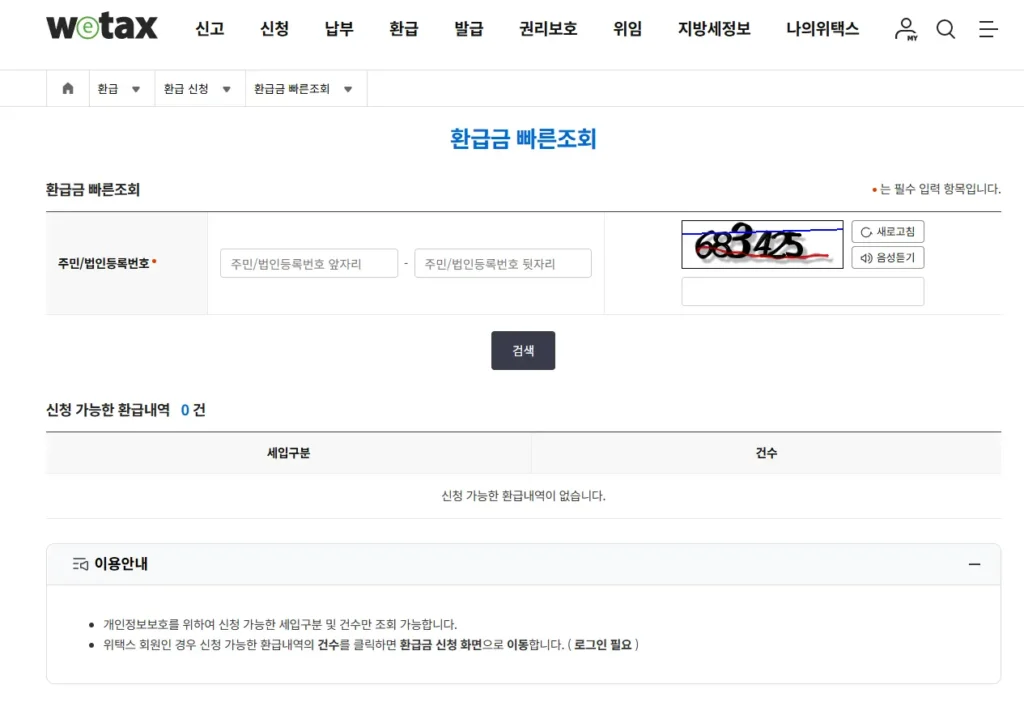Click the 는 필수 입력 항목입니다 note
Screen dimensions: 1024x706
tap(940, 189)
